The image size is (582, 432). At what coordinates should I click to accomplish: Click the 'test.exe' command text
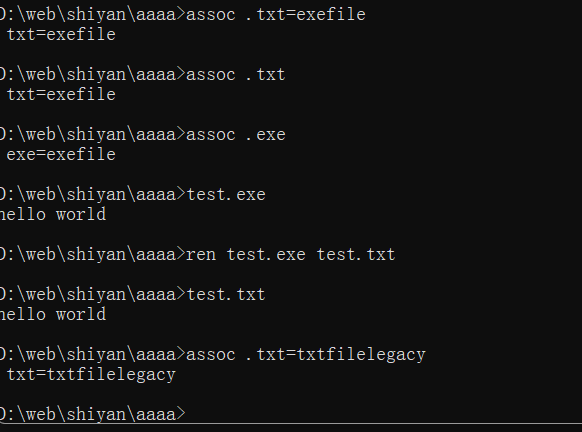226,195
